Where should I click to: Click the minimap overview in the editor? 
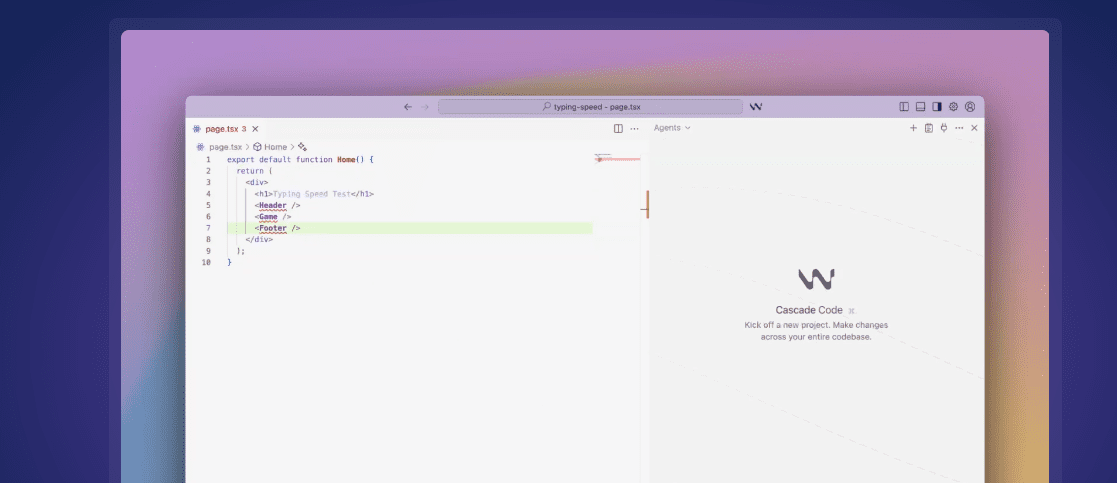(x=617, y=158)
